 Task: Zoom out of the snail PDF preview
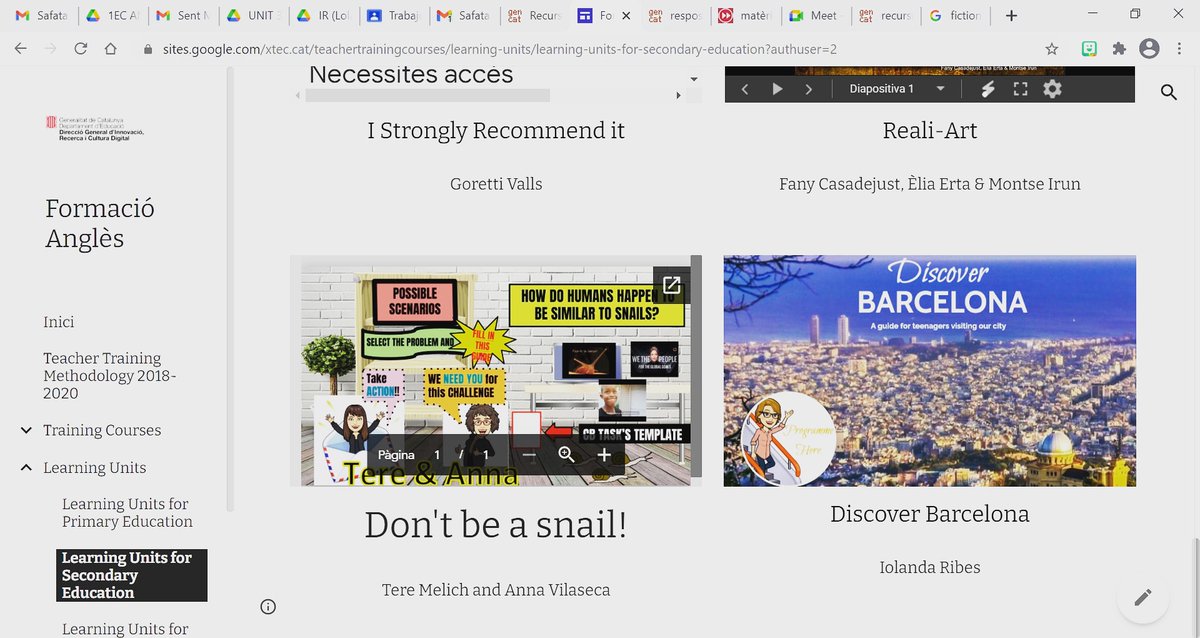pos(529,455)
